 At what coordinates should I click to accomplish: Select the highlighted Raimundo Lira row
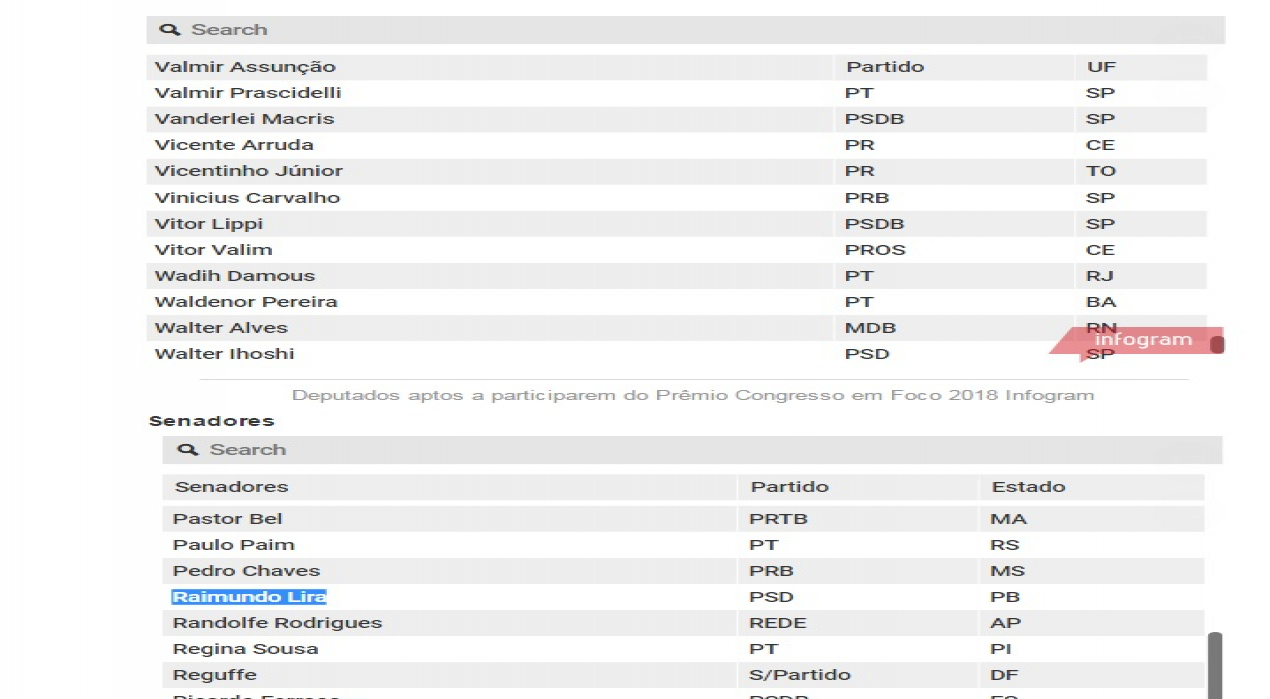(x=249, y=597)
